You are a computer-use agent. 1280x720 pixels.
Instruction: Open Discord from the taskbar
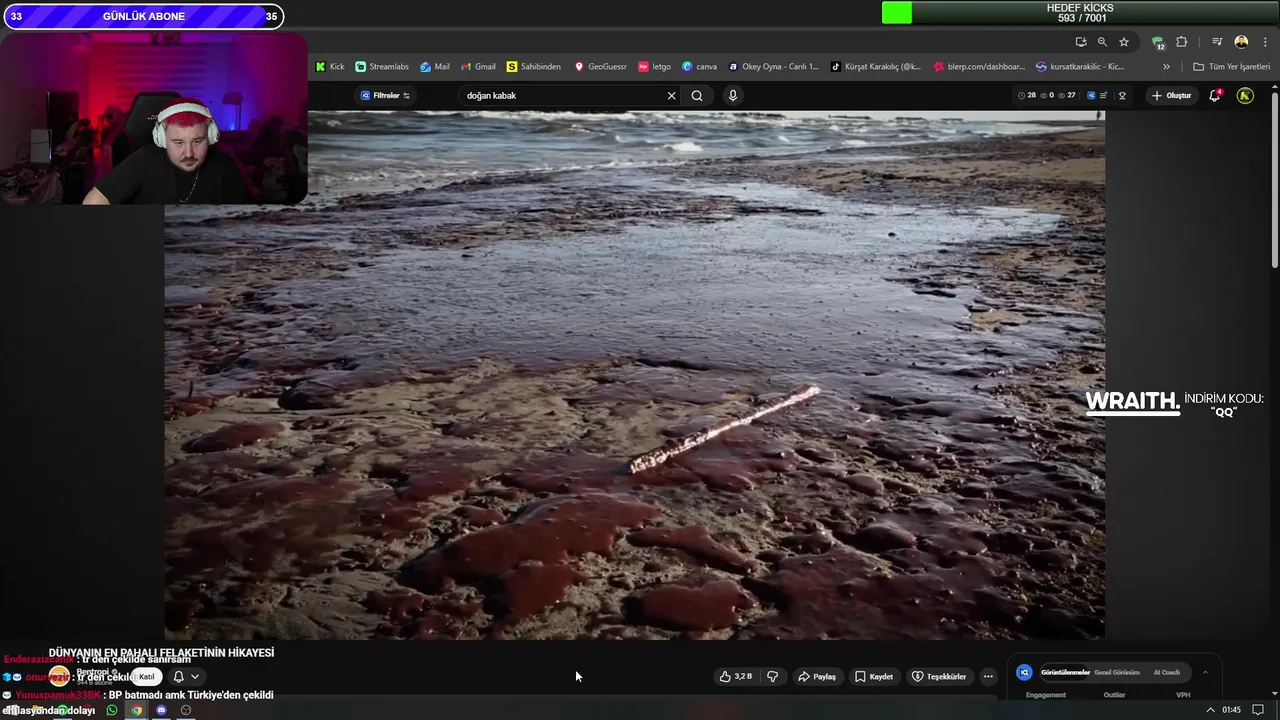click(161, 710)
